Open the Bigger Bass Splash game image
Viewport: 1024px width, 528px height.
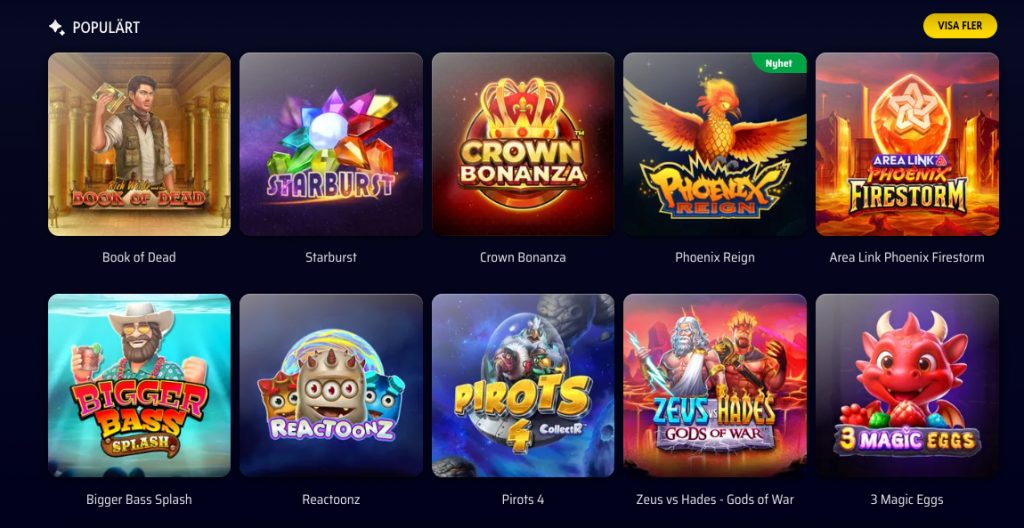point(139,386)
